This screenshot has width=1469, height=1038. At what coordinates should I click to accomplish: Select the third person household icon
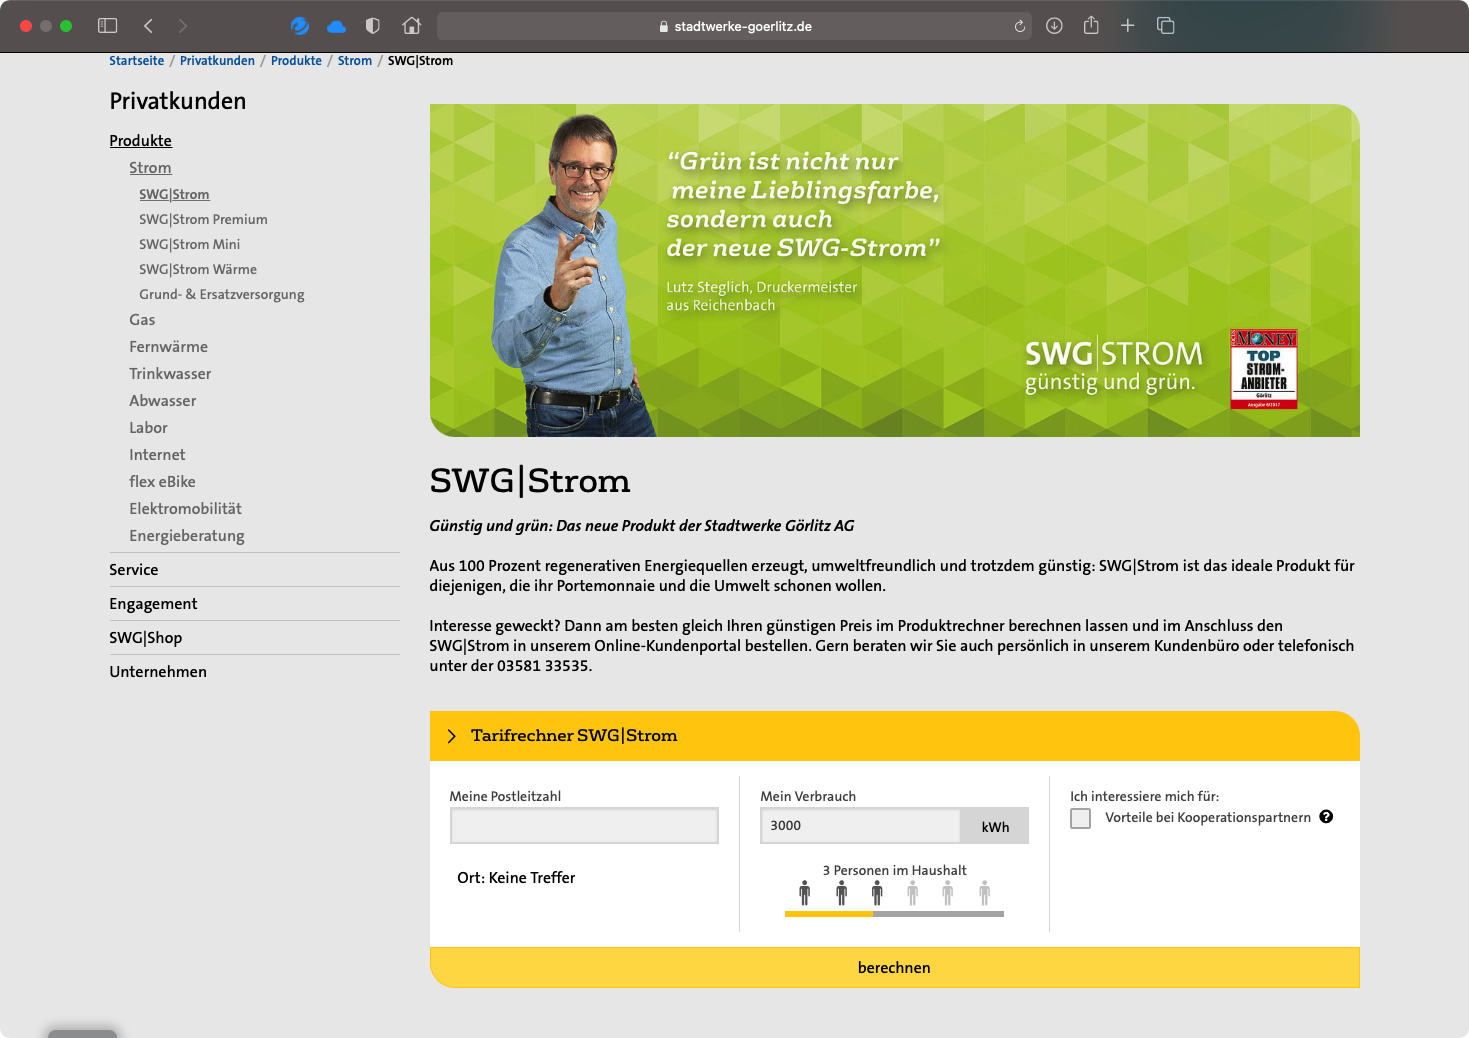coord(877,892)
